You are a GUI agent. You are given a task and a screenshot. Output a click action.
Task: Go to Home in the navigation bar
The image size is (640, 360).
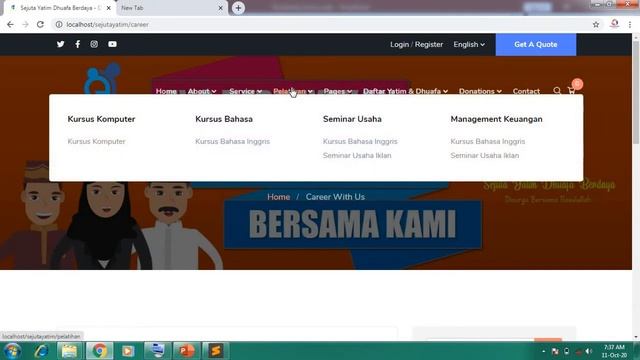click(x=166, y=91)
